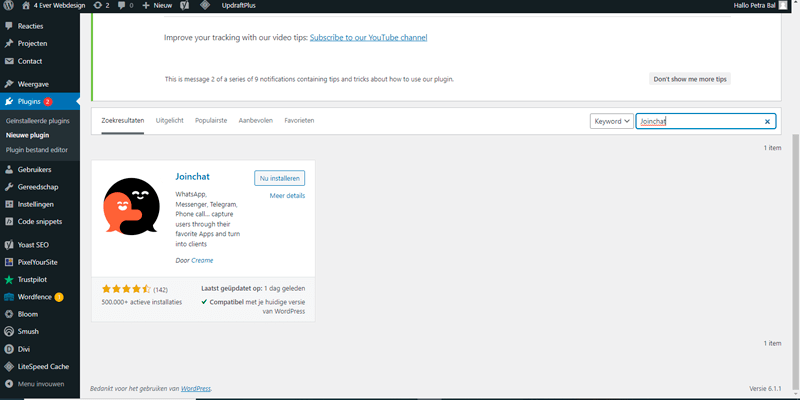Click the Nu installeren button for Joinchat
Screen dimensions: 800x400
(279, 178)
